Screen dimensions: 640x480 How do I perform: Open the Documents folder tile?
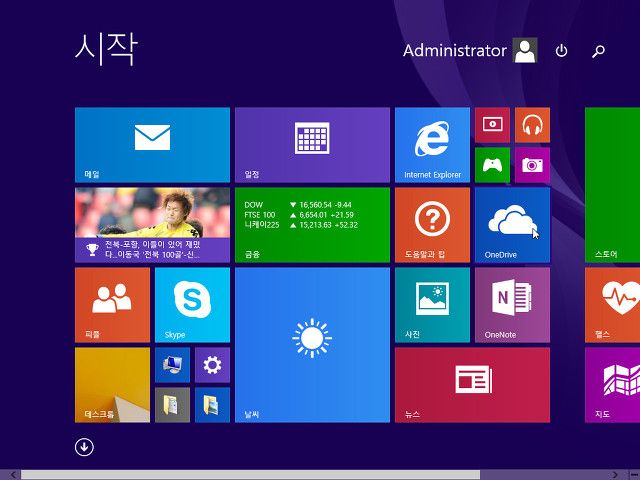tap(172, 405)
